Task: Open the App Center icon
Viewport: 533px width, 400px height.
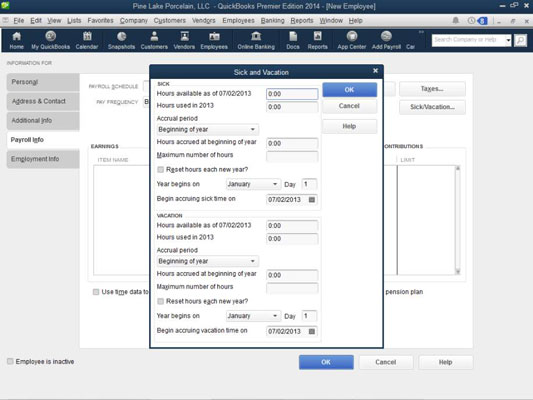Action: pyautogui.click(x=352, y=40)
